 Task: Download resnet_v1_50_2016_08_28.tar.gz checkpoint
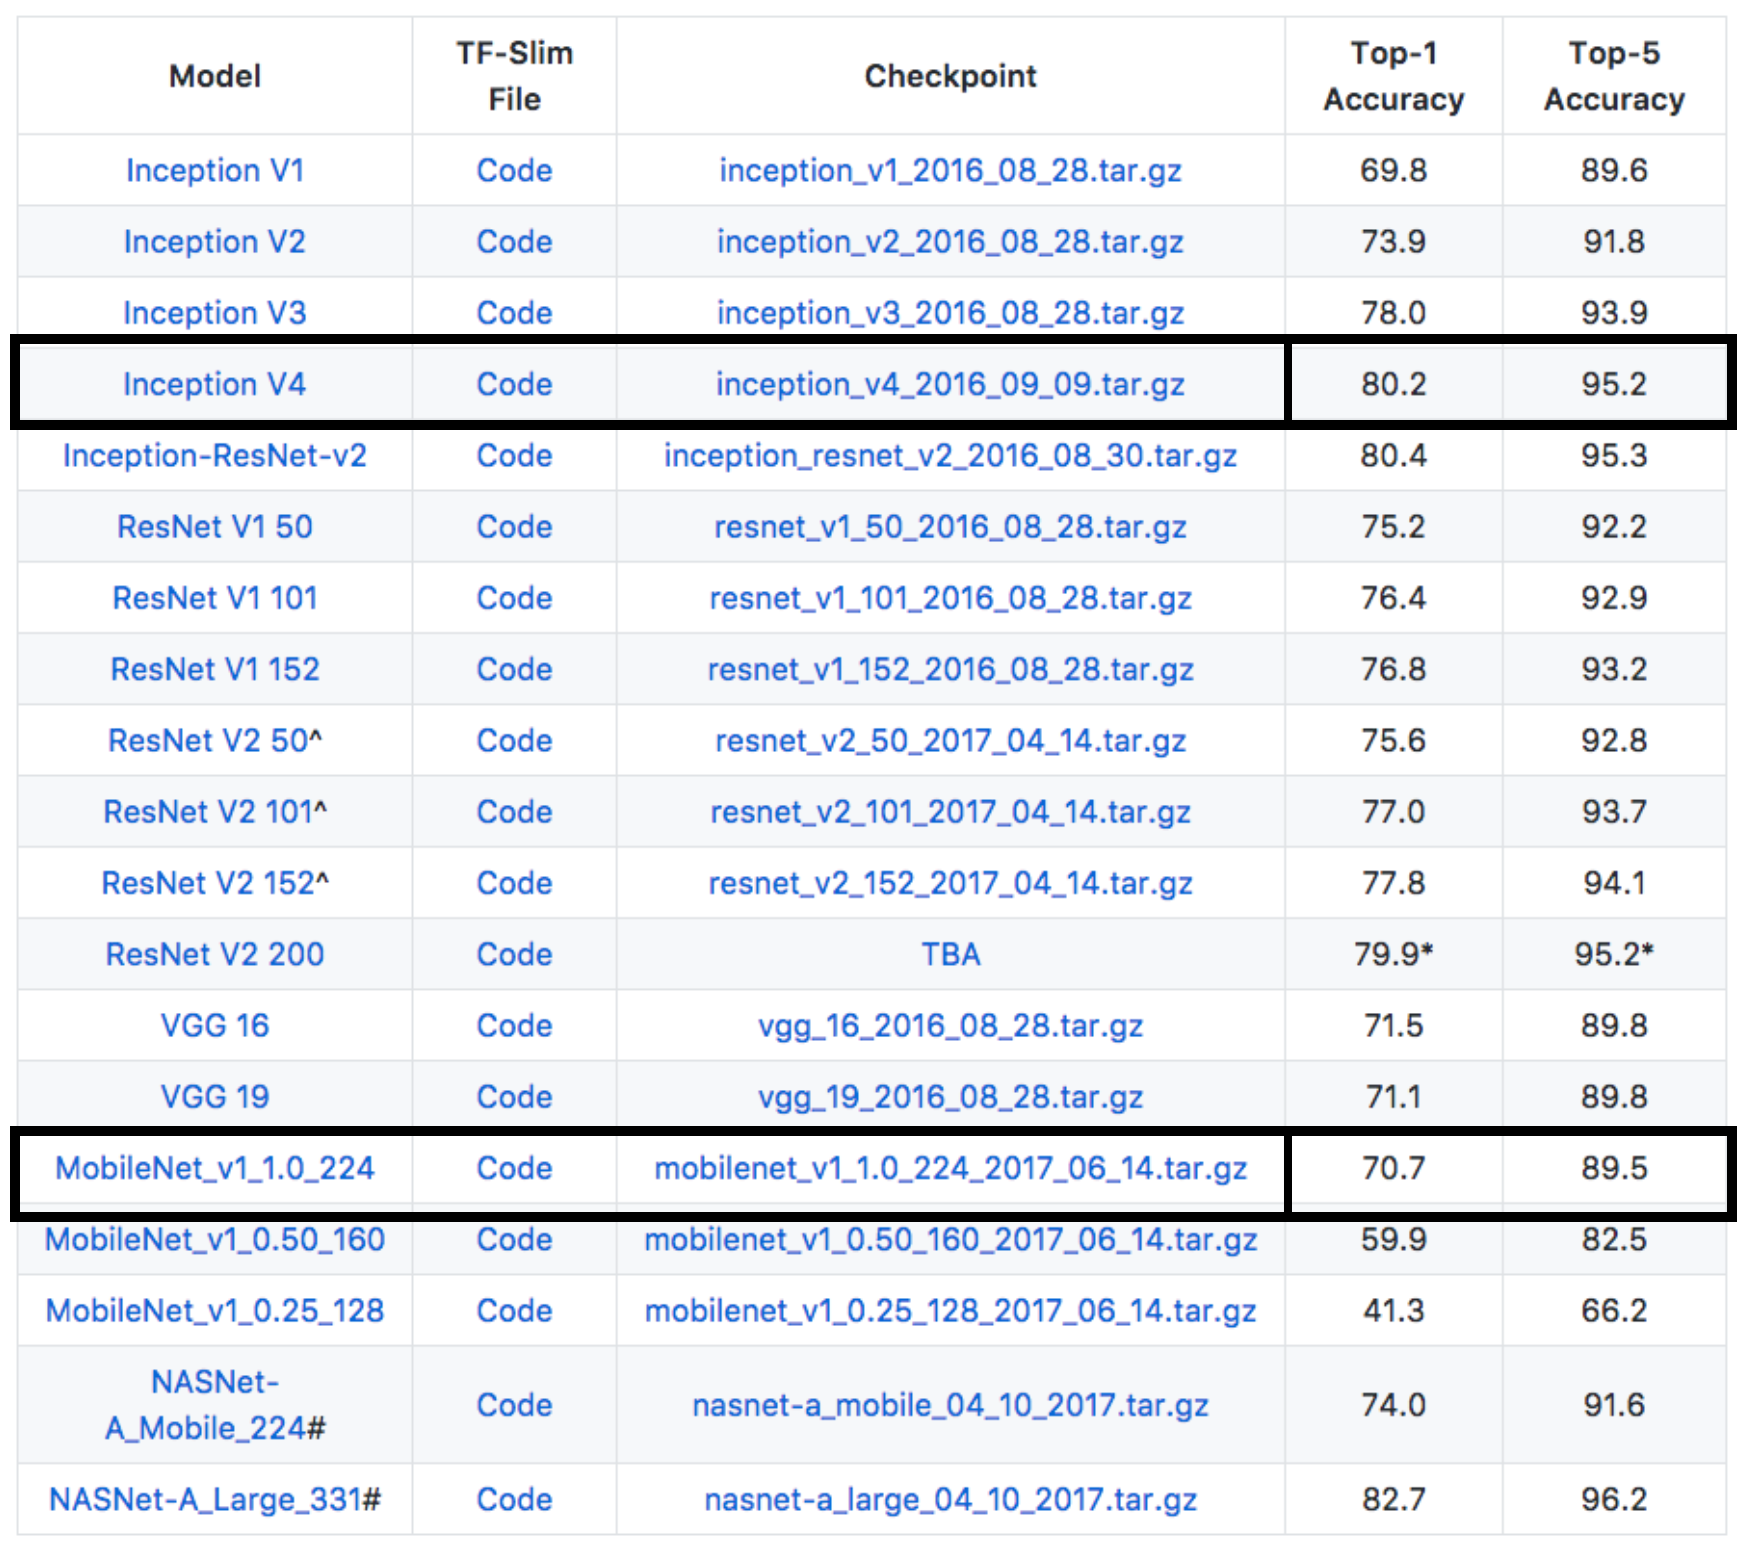951,527
